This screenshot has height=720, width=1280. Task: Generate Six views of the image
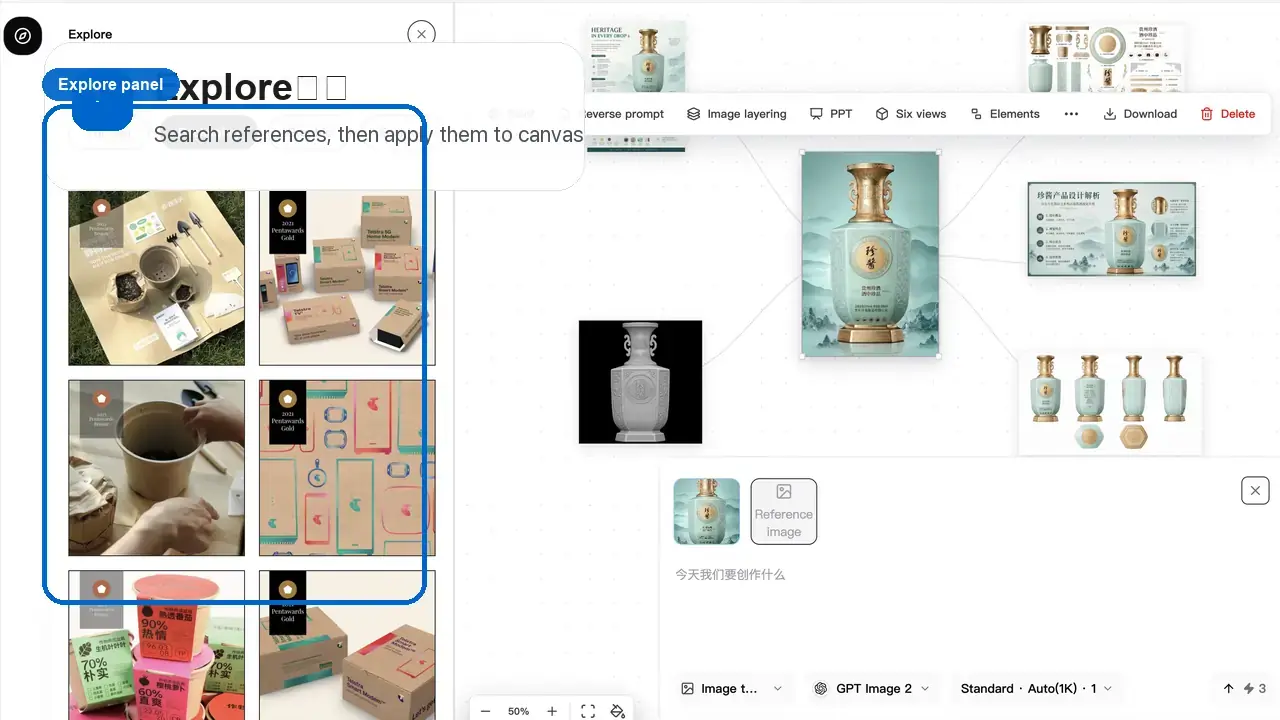coord(910,114)
